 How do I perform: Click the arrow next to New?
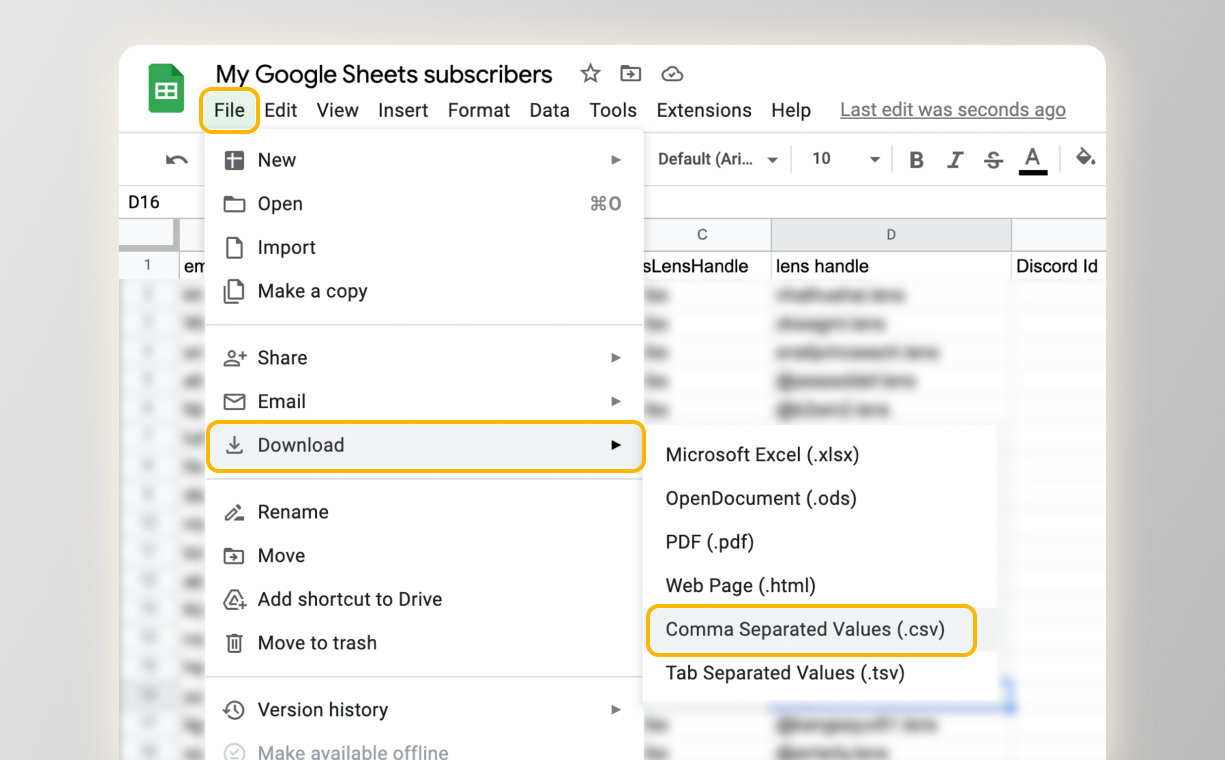616,160
